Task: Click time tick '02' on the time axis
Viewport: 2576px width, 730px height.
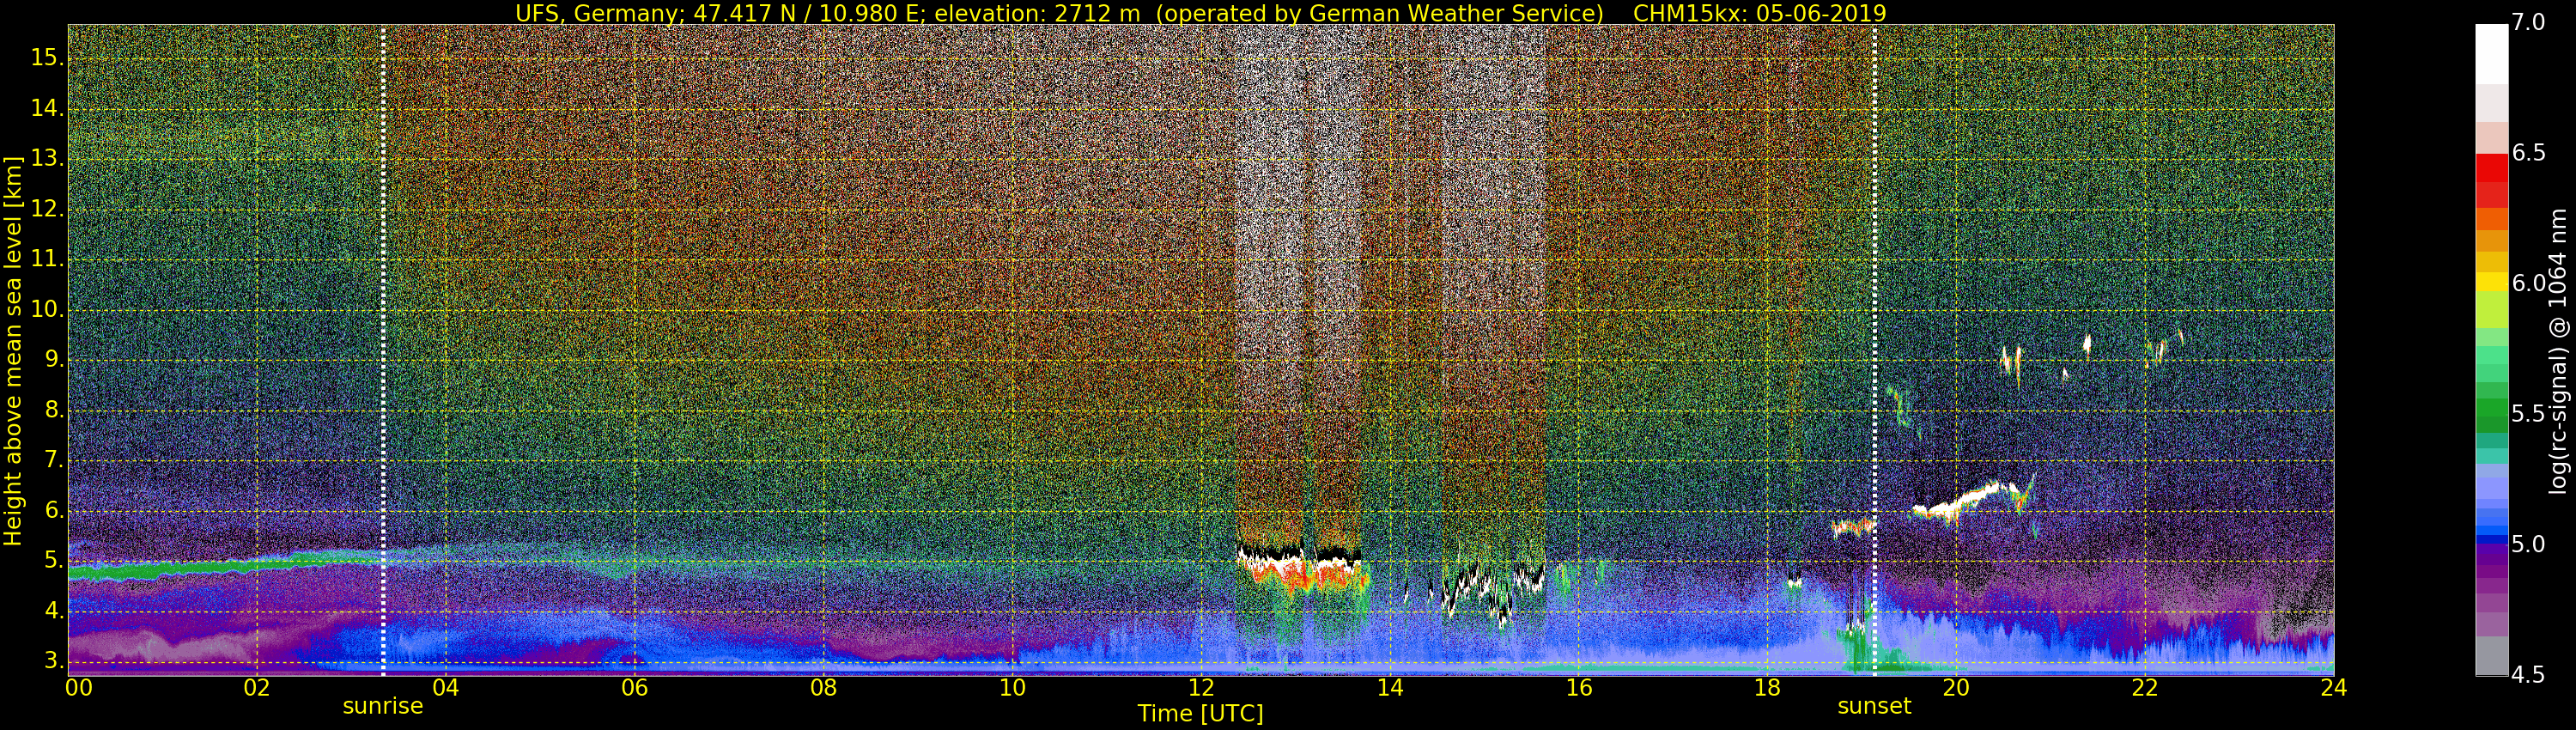Action: coord(257,688)
